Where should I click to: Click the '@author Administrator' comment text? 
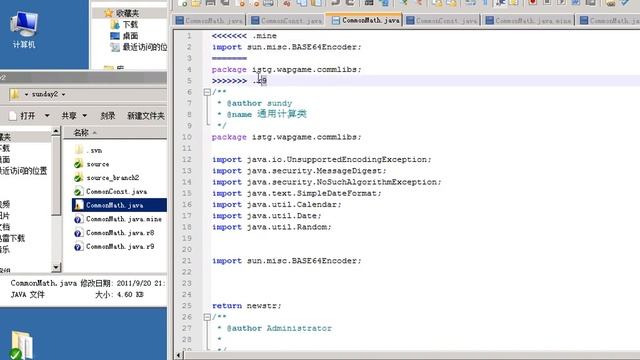coord(279,328)
